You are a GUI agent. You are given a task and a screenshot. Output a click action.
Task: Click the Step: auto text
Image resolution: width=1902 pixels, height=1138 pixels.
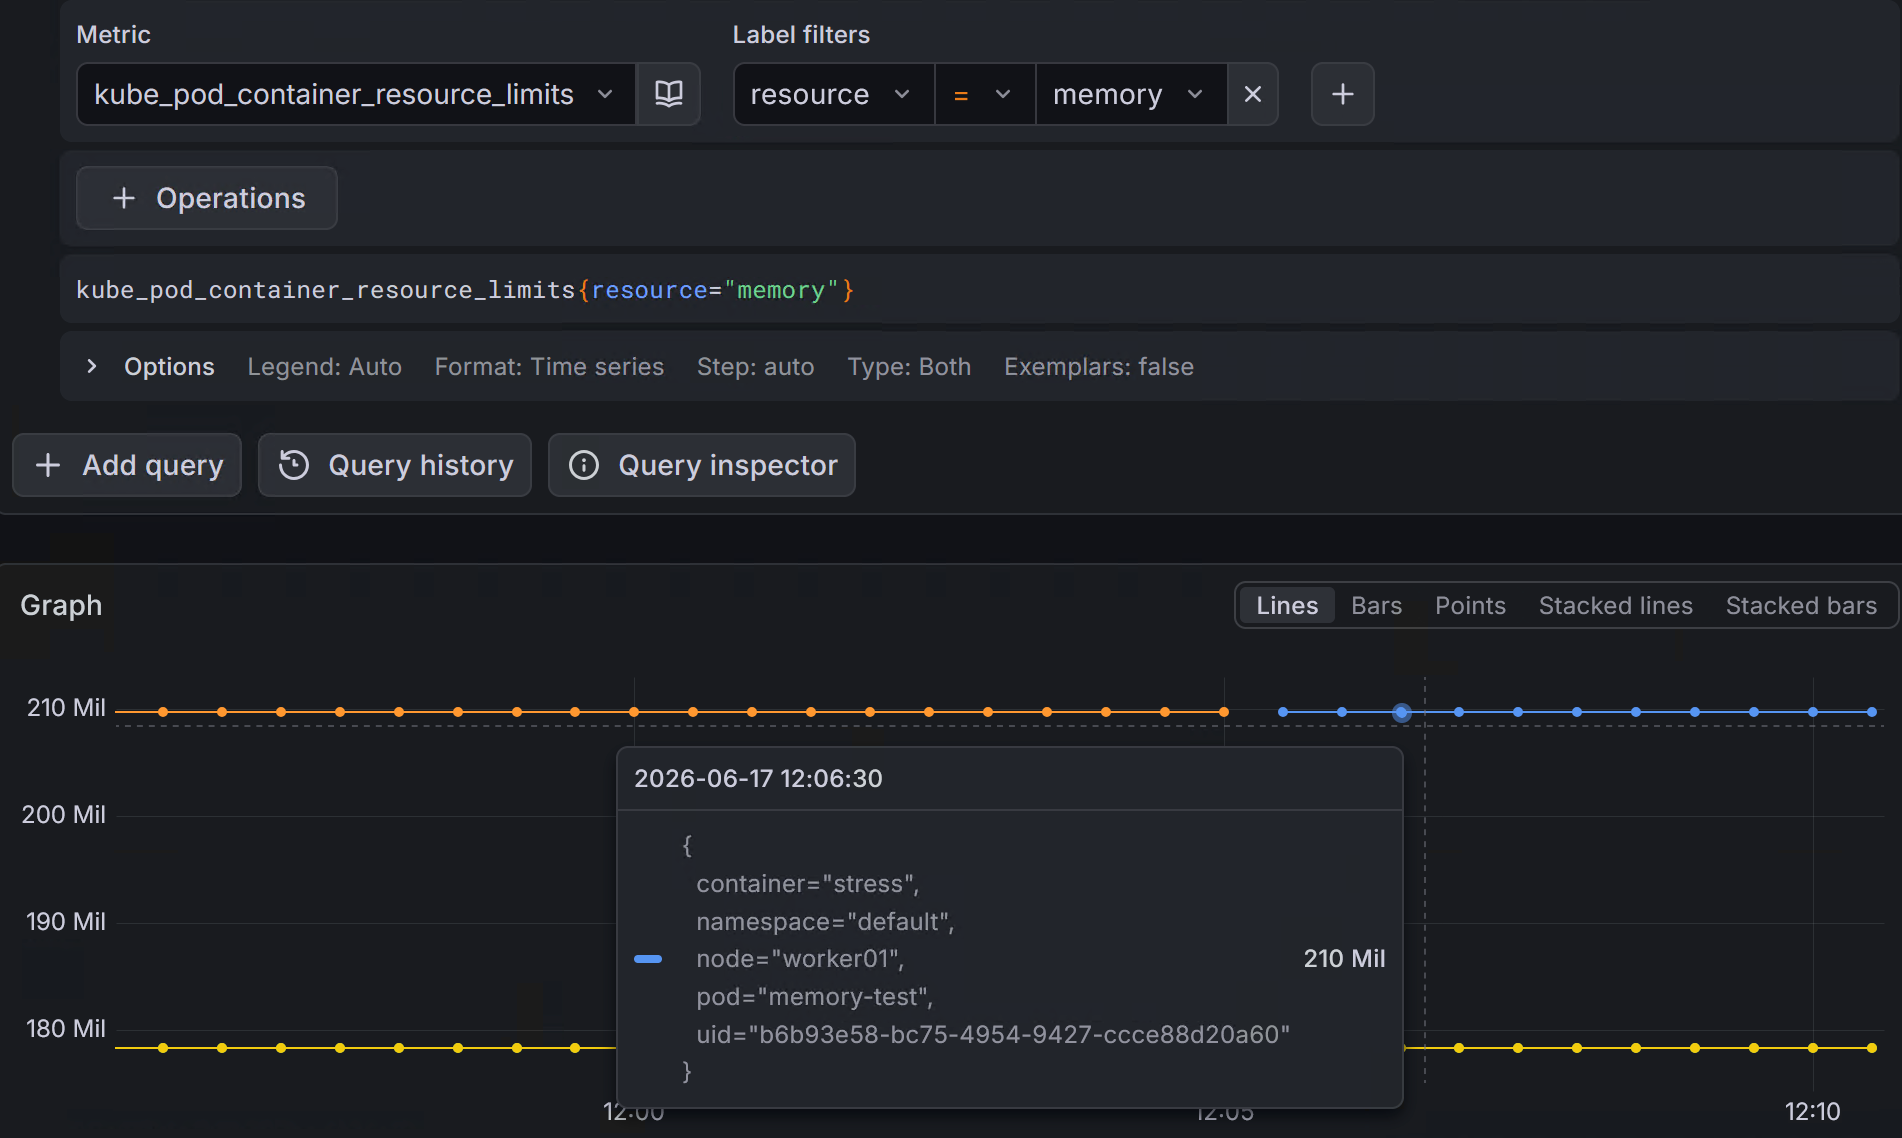tap(756, 367)
